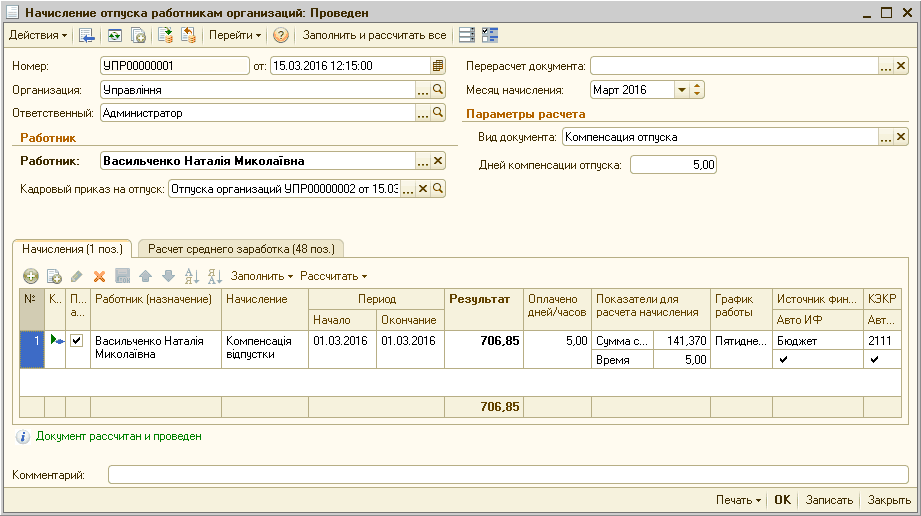This screenshot has width=921, height=516.
Task: Open help via the question mark icon
Action: point(281,35)
